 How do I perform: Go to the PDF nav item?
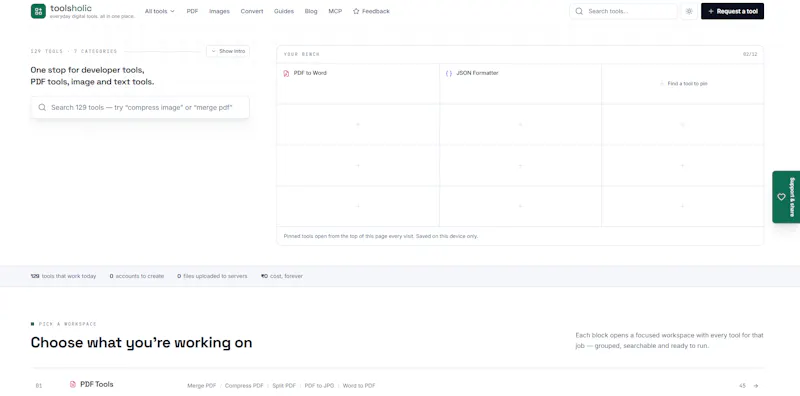[192, 11]
